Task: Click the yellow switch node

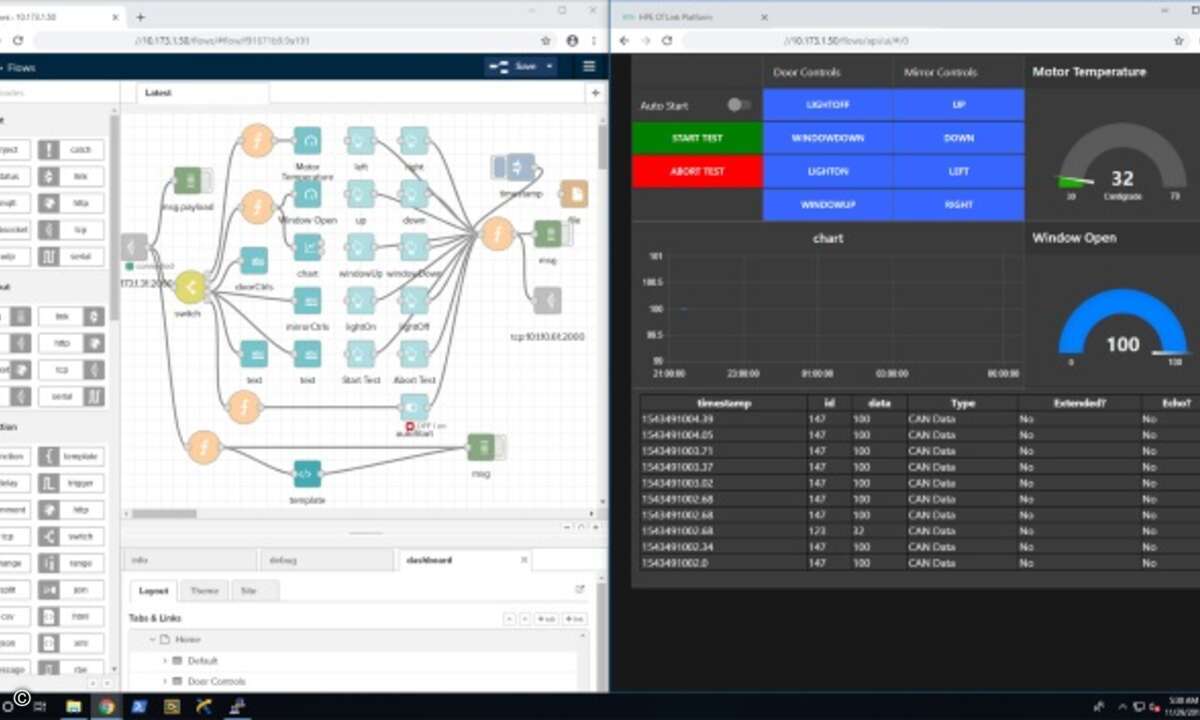Action: (189, 287)
